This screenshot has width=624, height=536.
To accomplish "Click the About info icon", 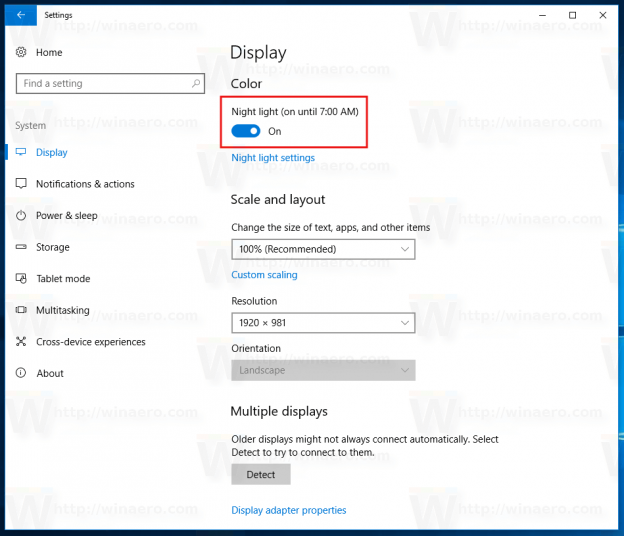I will coord(21,373).
